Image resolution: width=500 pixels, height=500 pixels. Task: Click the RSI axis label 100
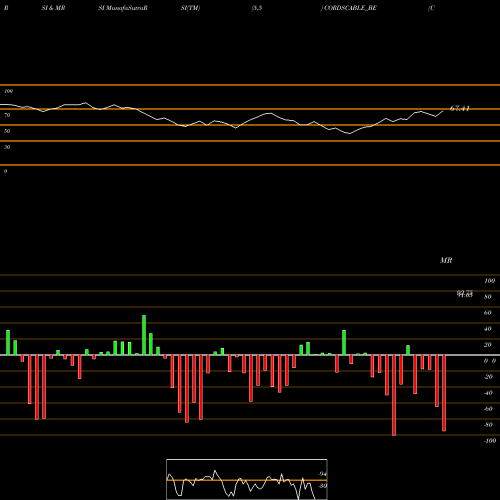tap(8, 91)
